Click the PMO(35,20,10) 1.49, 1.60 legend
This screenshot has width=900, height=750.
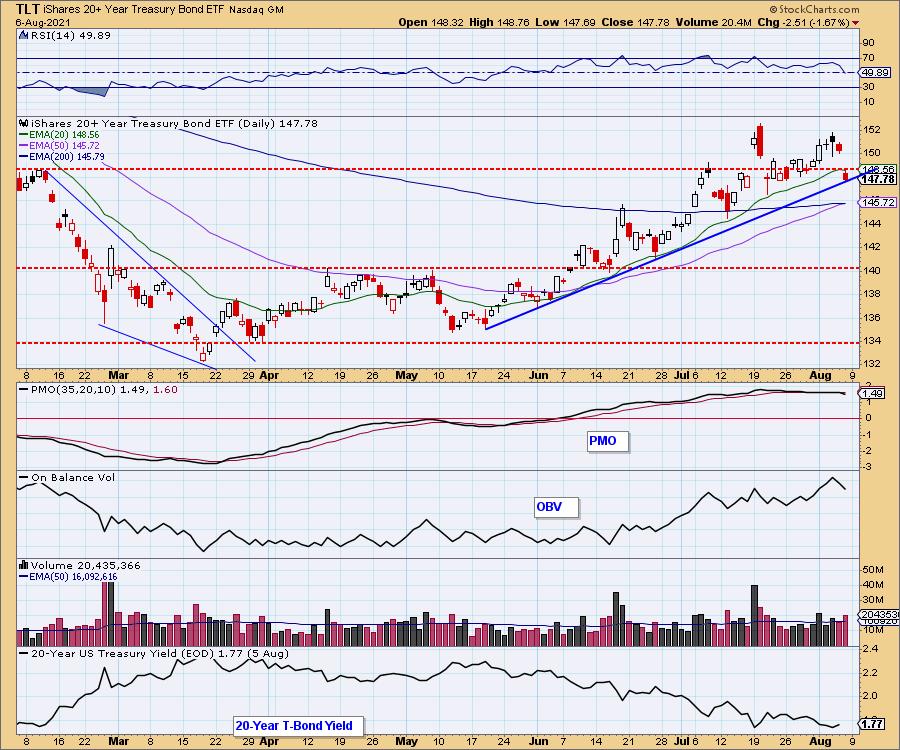(x=104, y=390)
